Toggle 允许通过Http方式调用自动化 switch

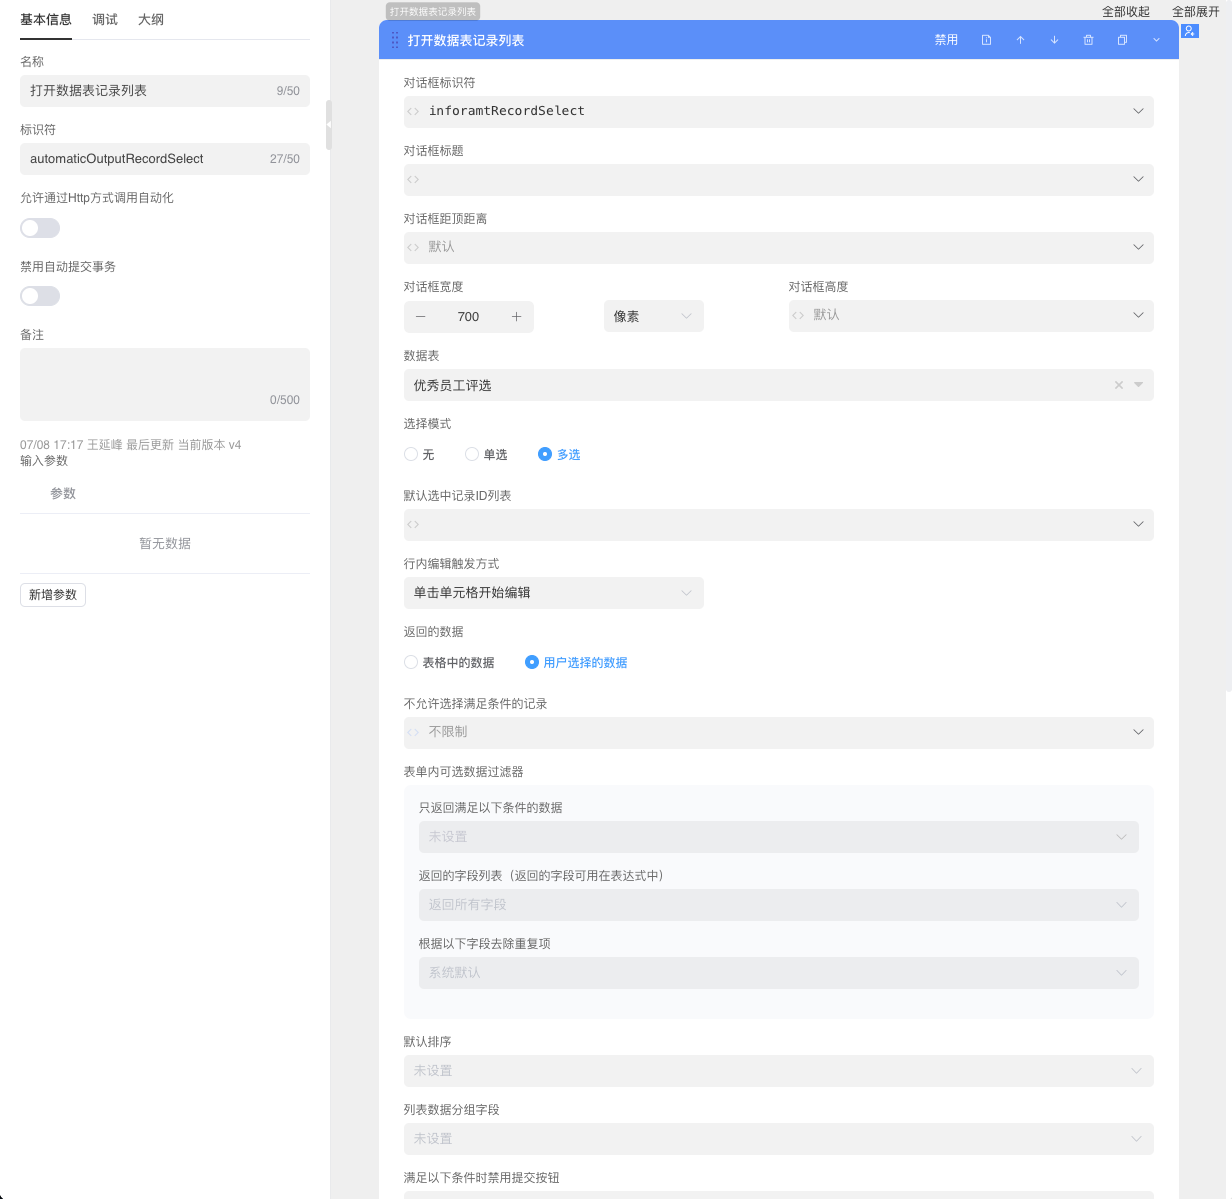(x=40, y=228)
